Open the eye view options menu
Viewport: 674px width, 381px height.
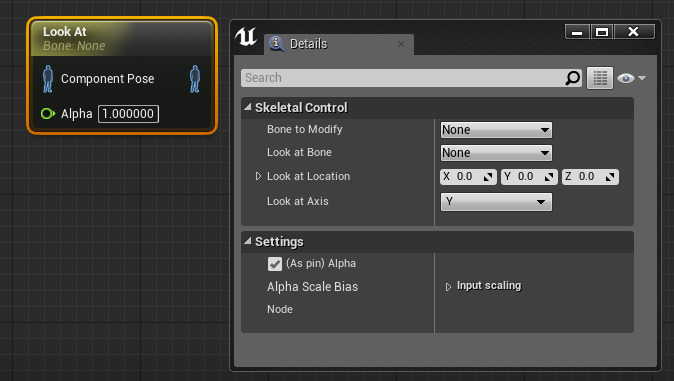point(631,78)
